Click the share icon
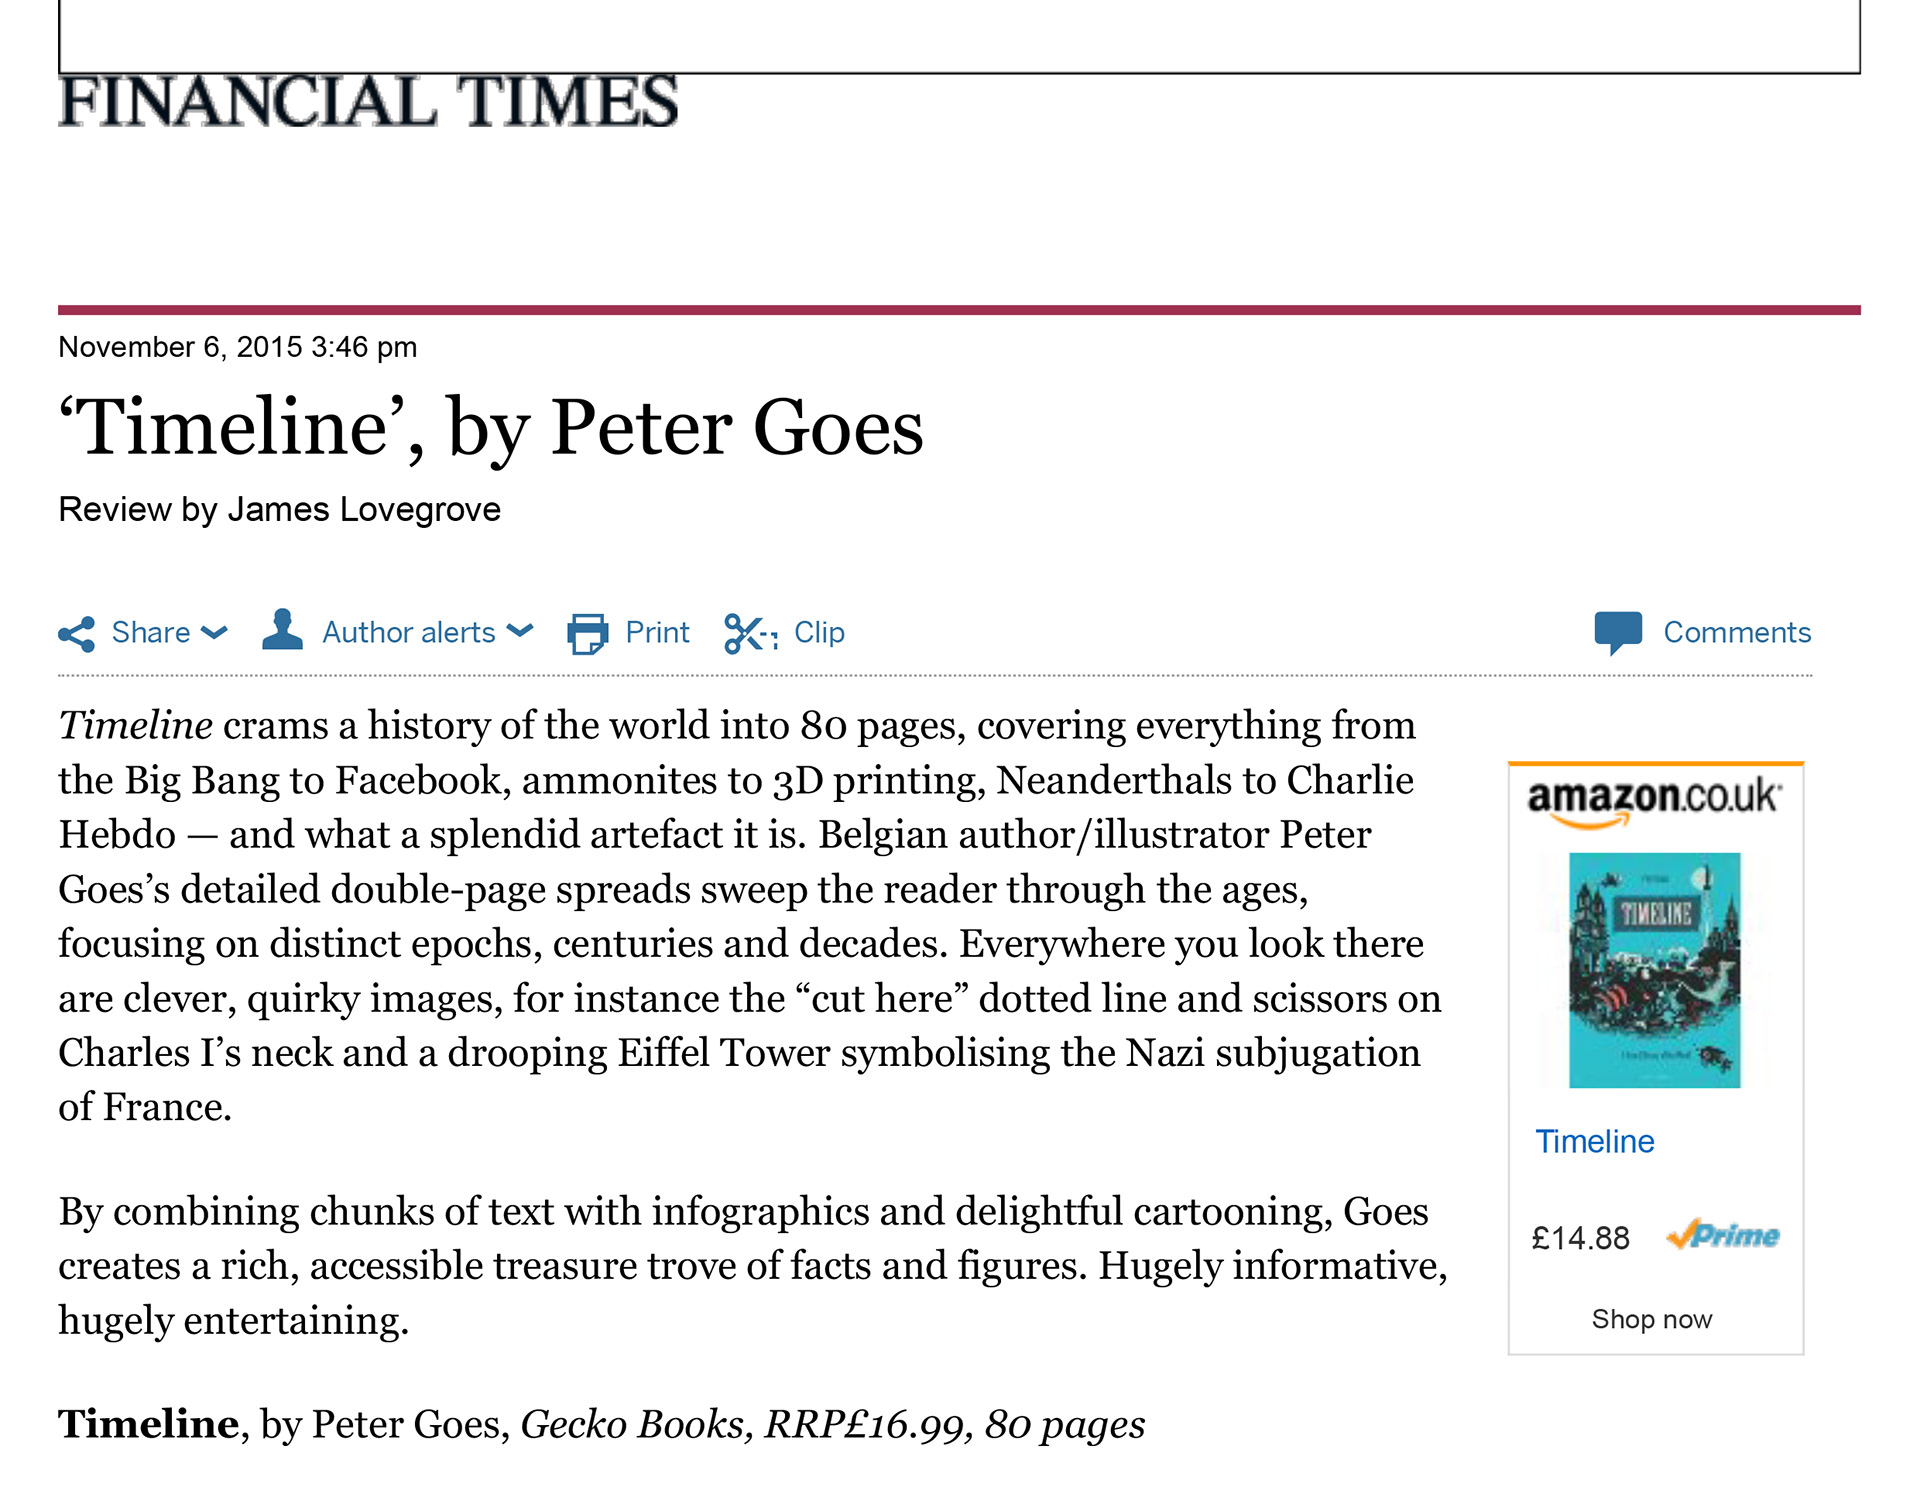 pos(77,634)
